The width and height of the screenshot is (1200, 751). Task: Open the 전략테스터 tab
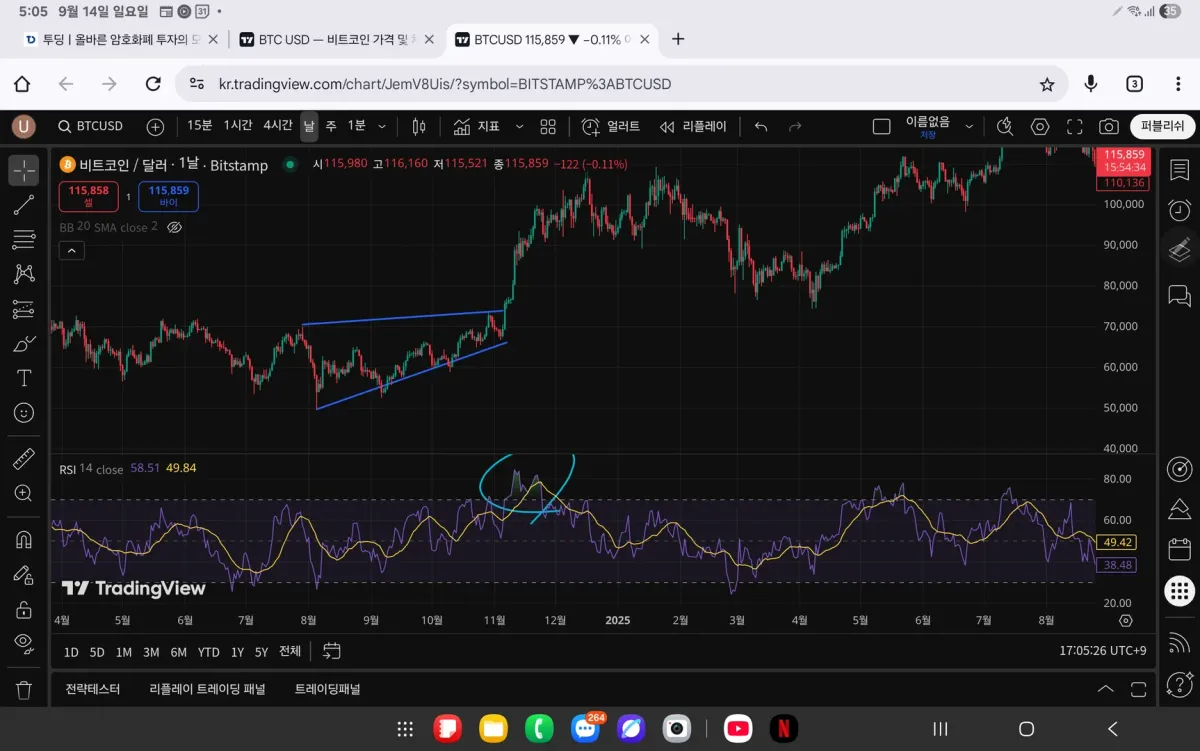point(93,689)
